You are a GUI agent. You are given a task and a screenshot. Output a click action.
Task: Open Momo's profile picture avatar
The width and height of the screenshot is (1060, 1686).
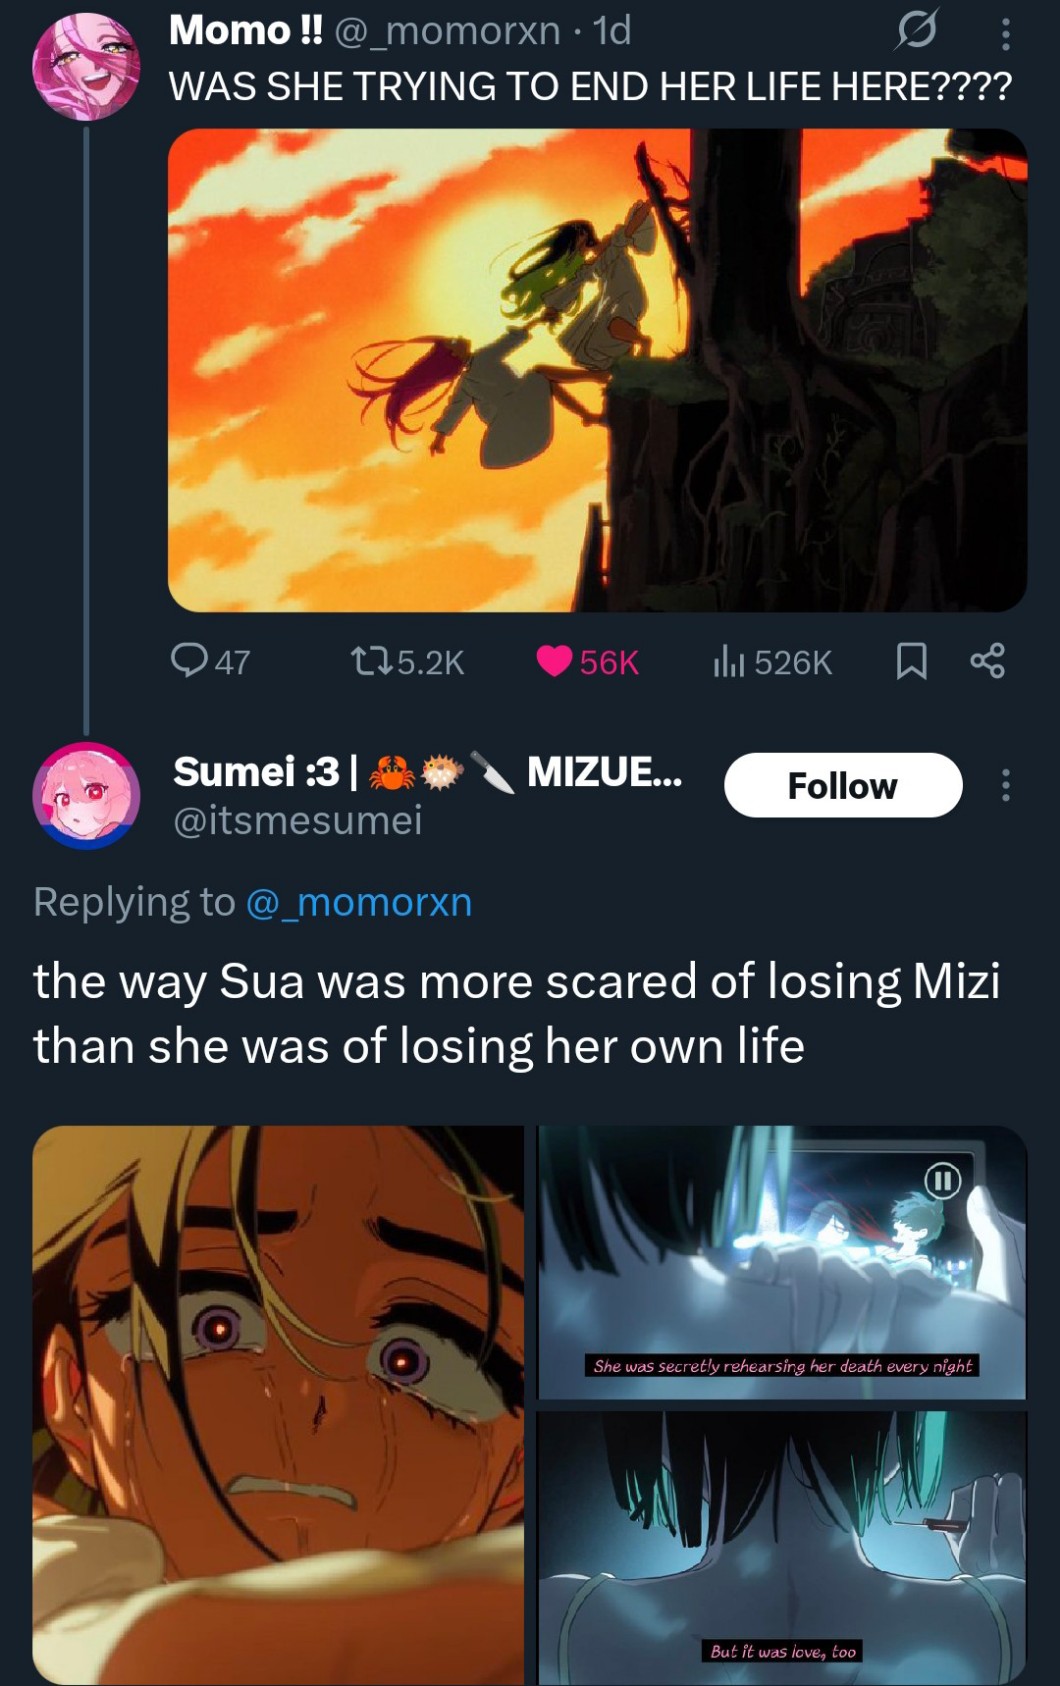click(86, 67)
